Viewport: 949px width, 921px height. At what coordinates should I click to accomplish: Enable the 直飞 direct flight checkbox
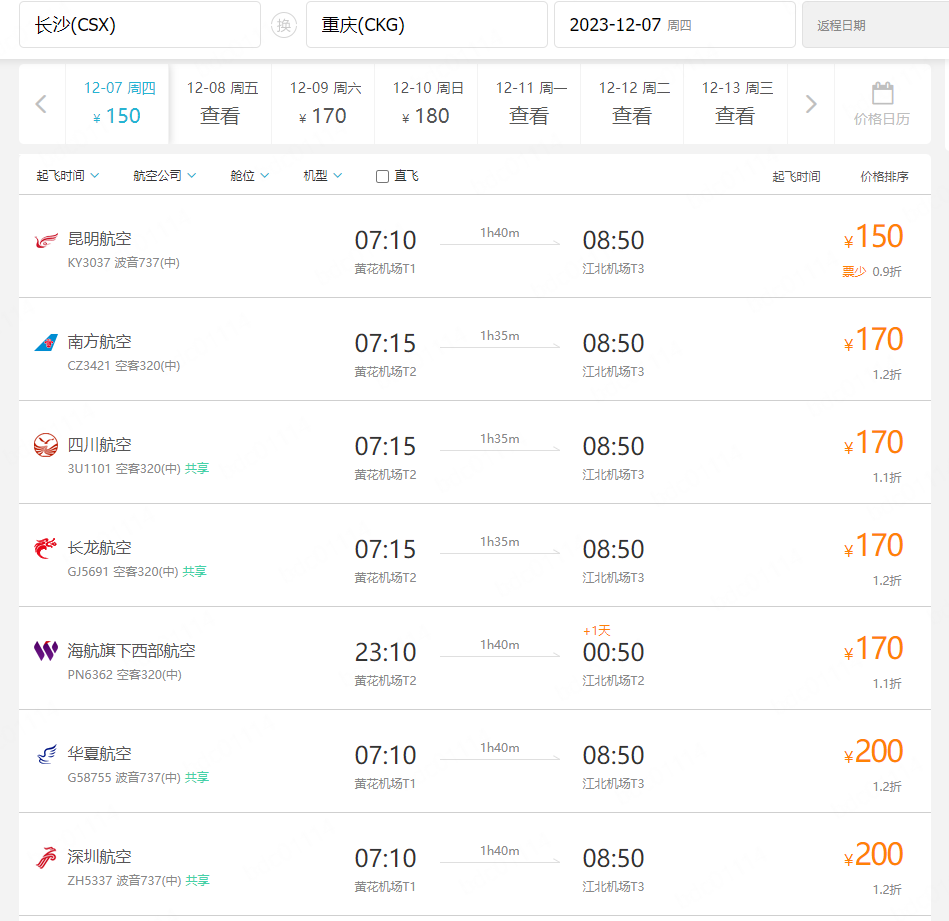382,176
